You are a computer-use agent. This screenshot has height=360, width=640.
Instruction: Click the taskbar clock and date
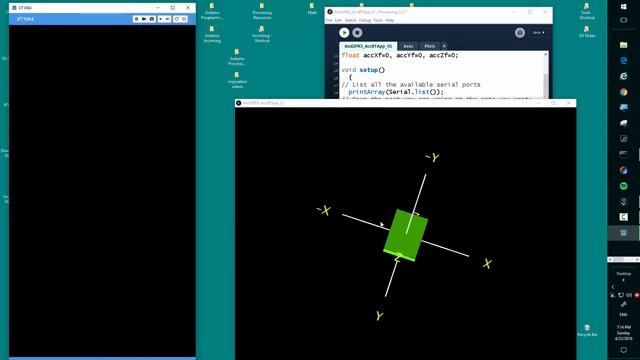tap(624, 333)
